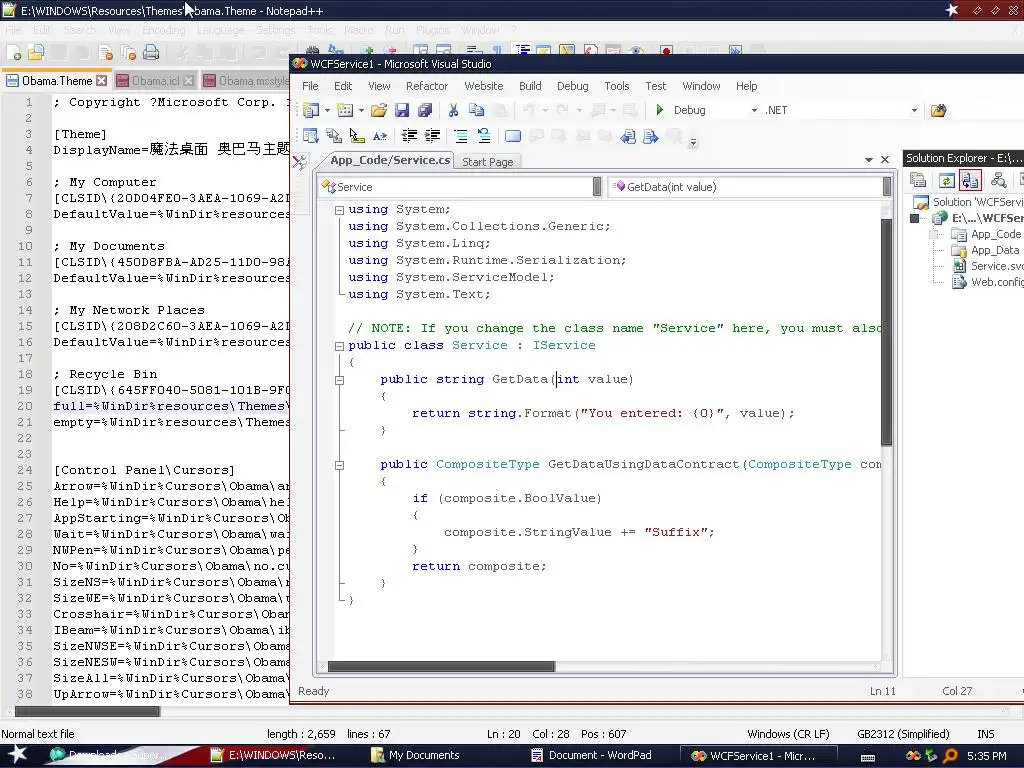Screen dimensions: 1024x768
Task: Click Display Word Completion icon
Action: point(379,136)
